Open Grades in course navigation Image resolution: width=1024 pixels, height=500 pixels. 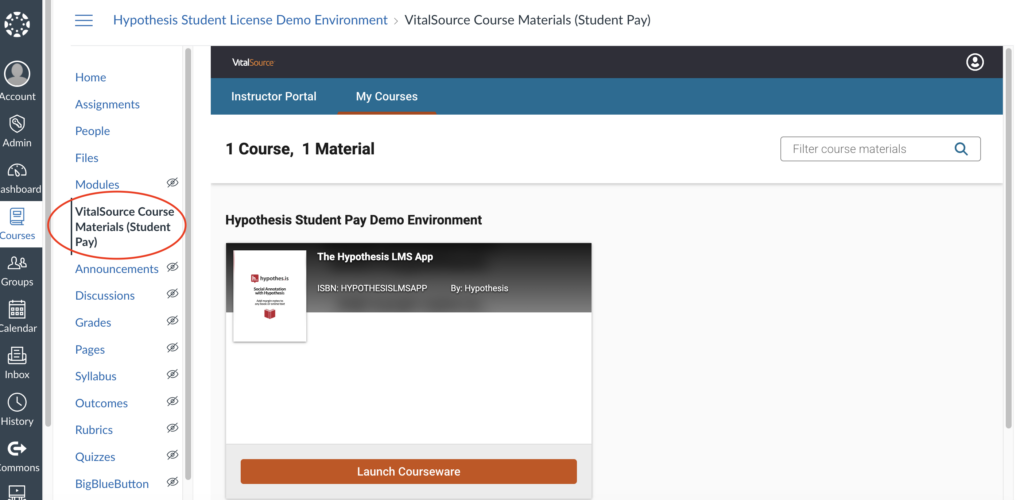[93, 322]
